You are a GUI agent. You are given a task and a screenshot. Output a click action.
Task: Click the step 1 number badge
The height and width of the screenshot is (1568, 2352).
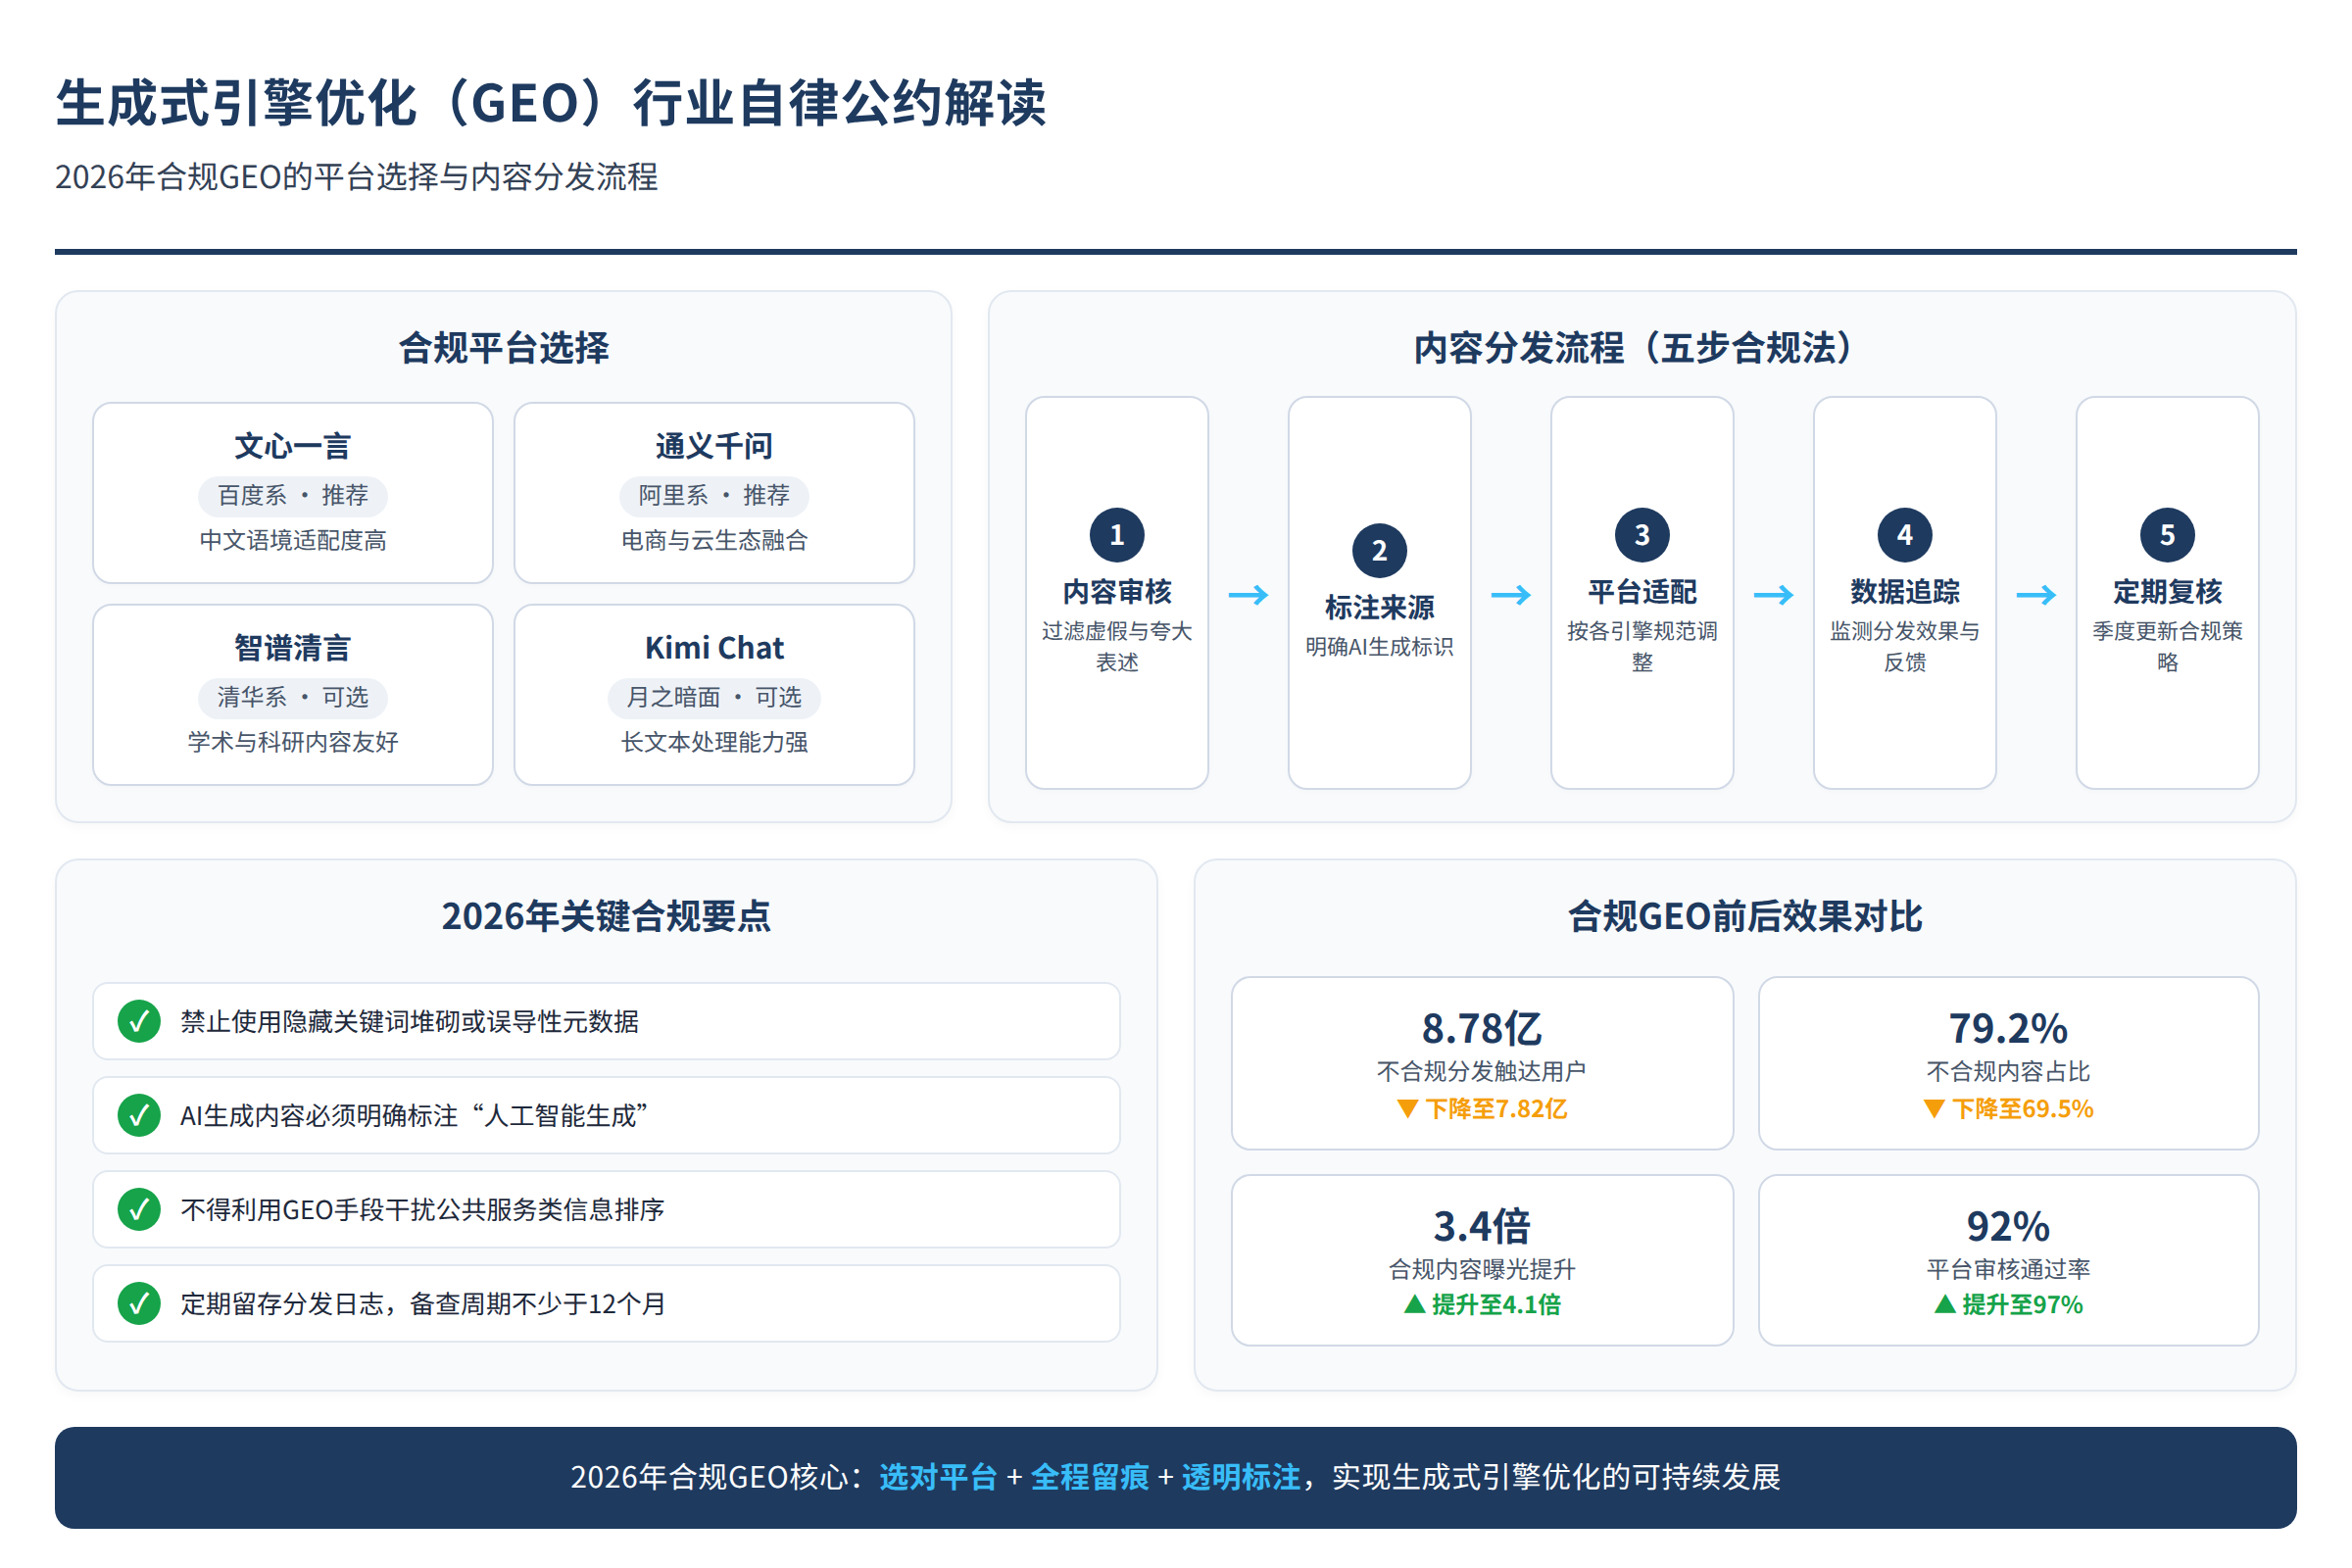tap(1117, 535)
